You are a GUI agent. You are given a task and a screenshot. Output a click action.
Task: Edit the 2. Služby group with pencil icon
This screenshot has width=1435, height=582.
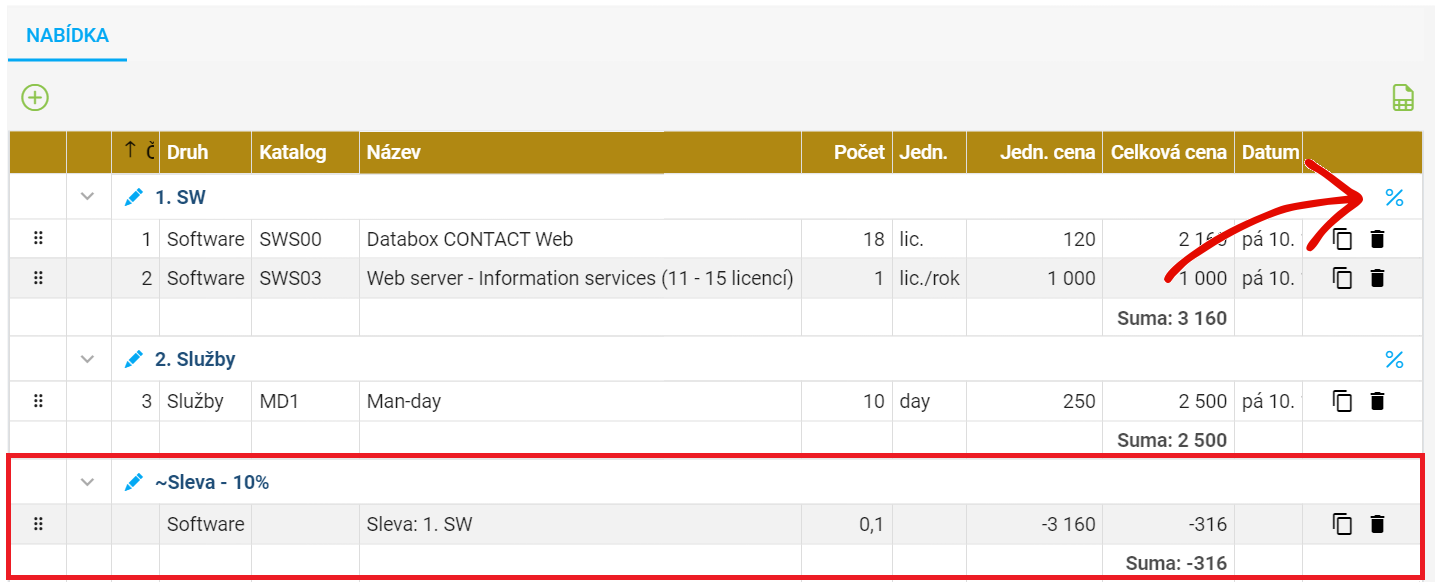coord(134,359)
